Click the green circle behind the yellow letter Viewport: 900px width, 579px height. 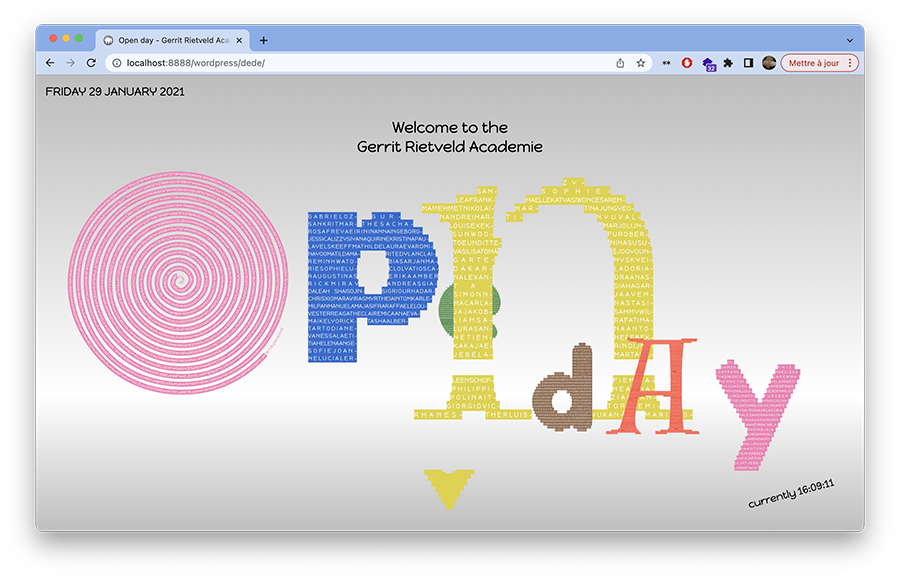(x=445, y=310)
